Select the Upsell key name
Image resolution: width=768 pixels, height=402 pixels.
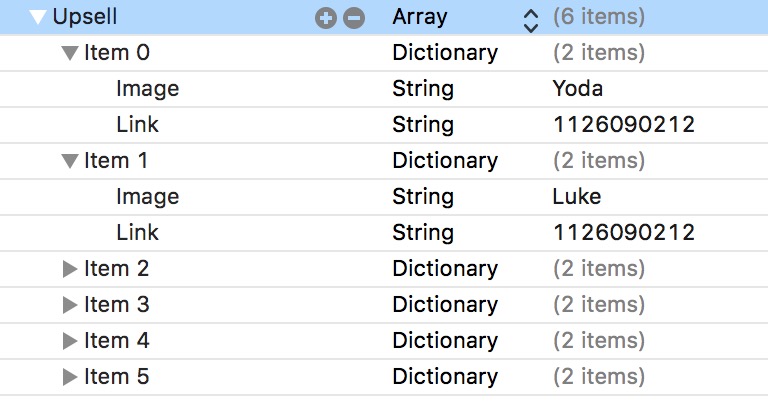click(87, 18)
